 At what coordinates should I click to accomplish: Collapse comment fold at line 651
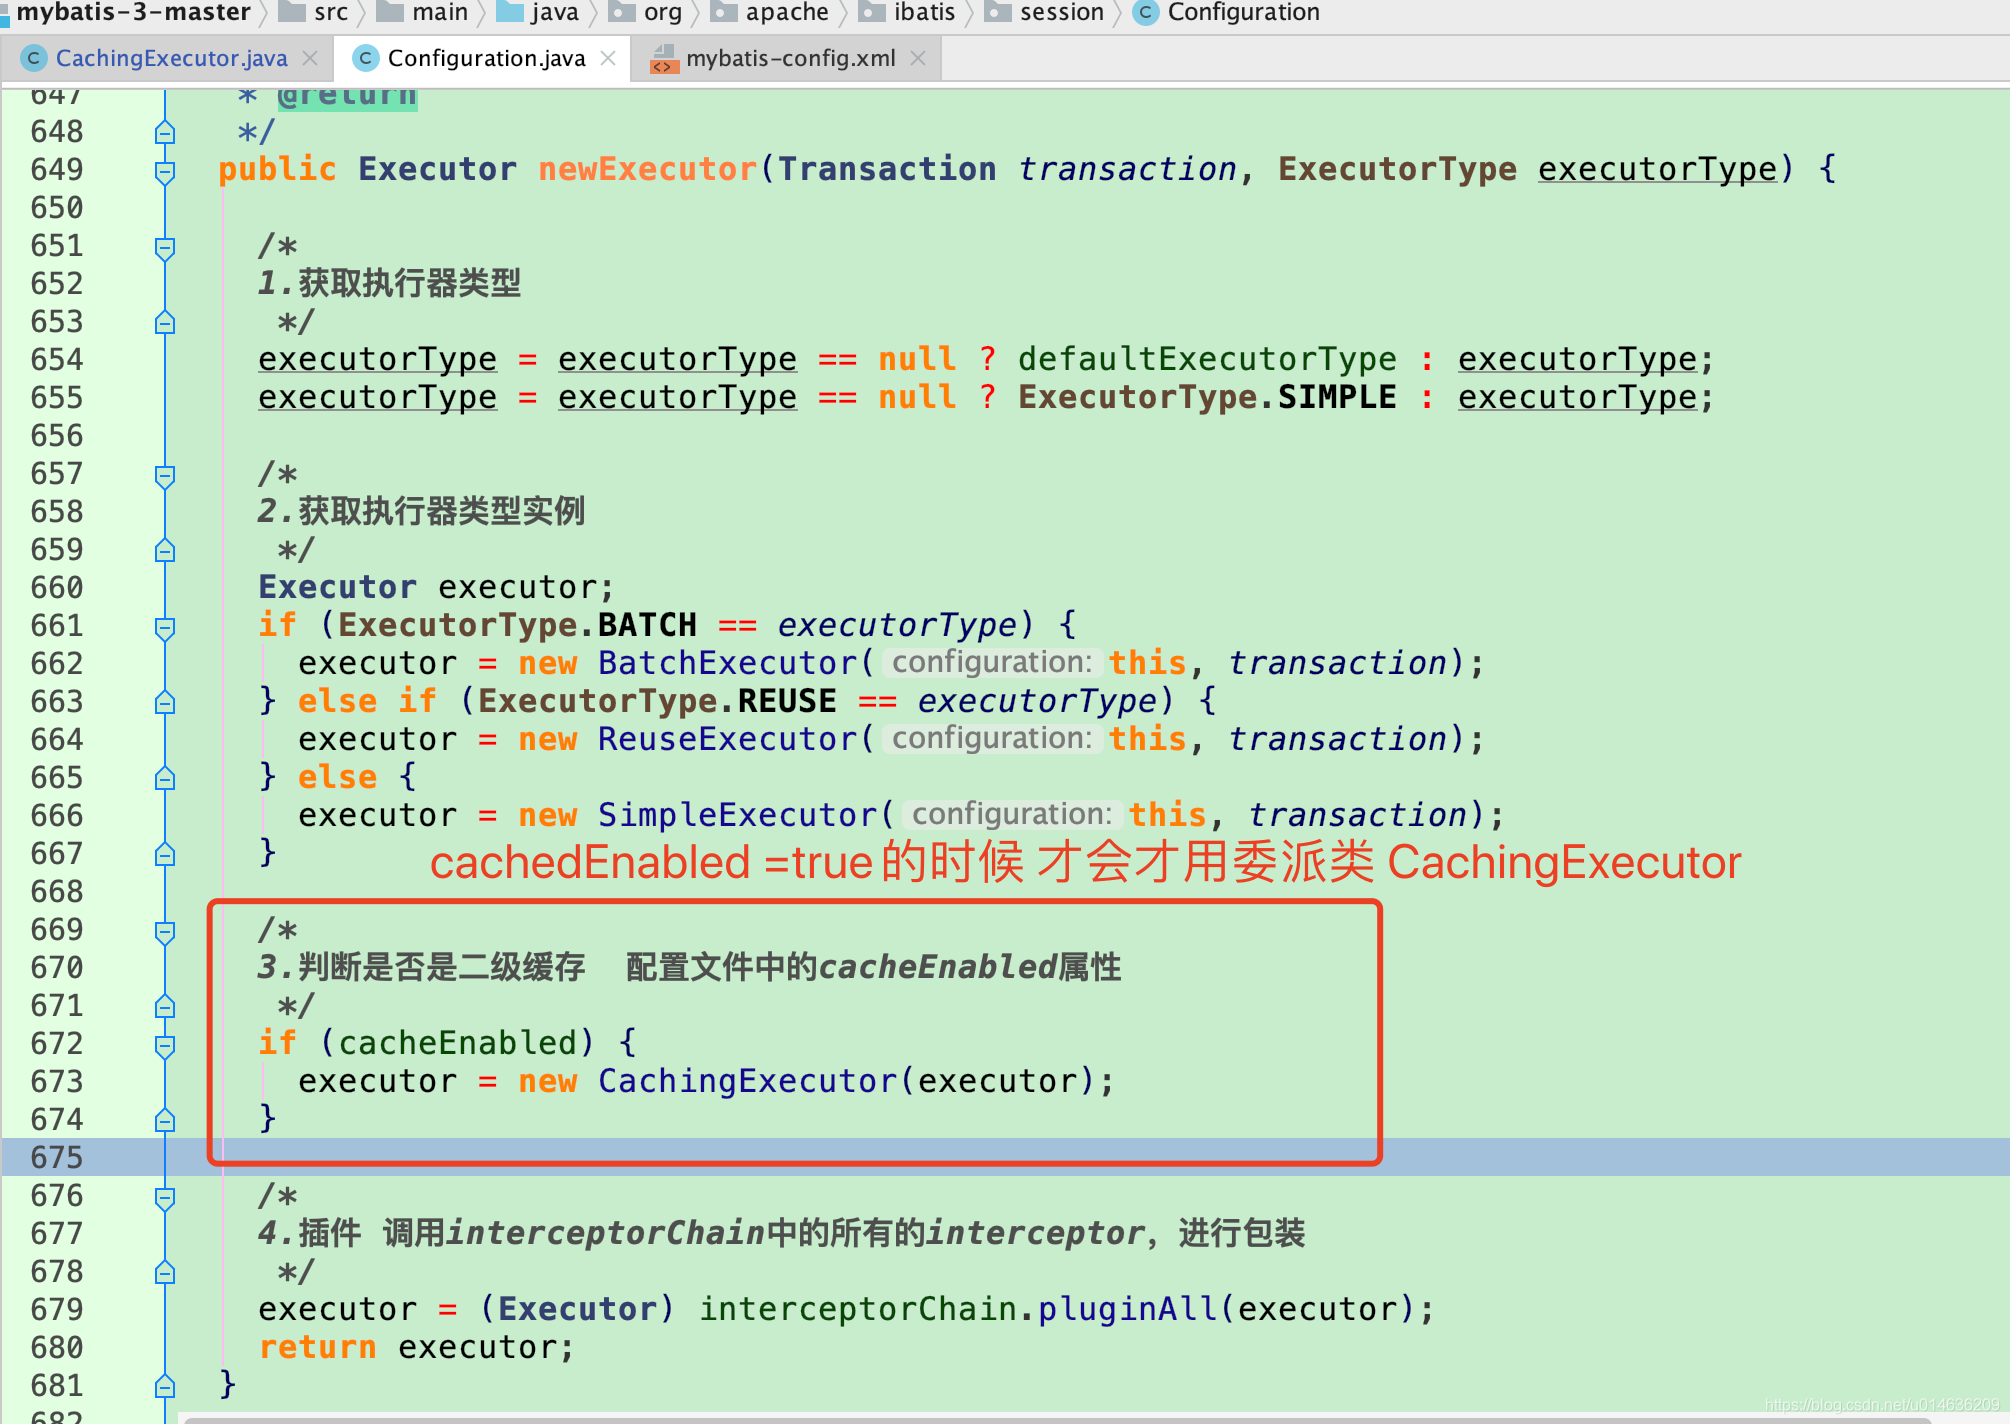(165, 247)
